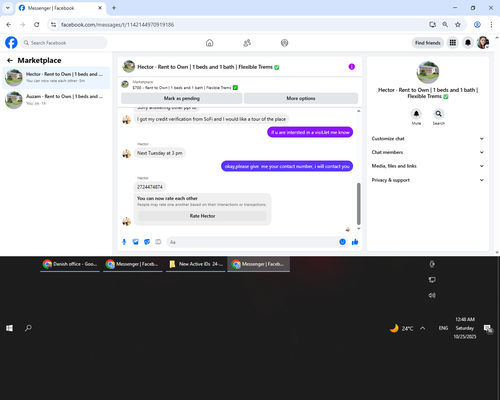Click Rate Hector button
This screenshot has height=400, width=500.
[x=202, y=216]
